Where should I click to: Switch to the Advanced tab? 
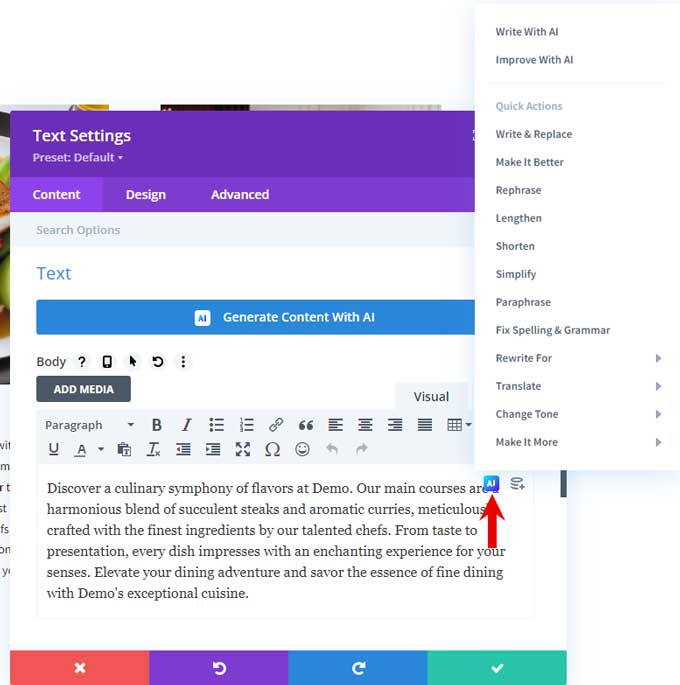point(240,194)
